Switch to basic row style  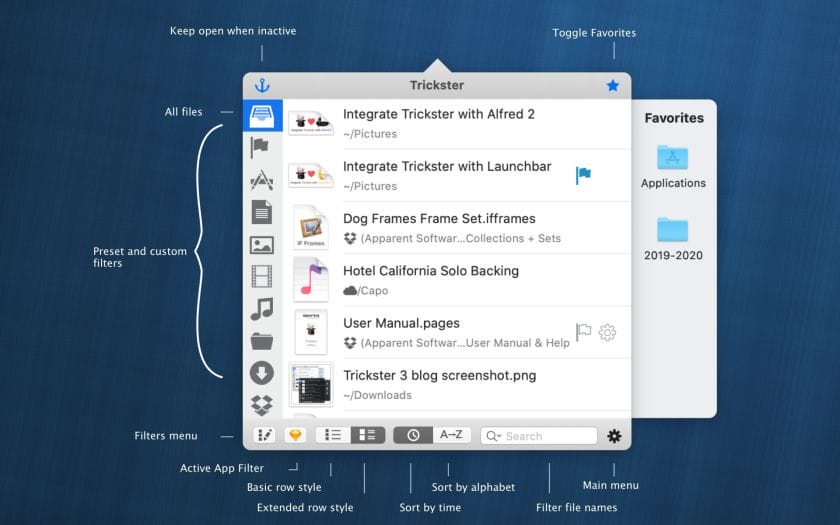tap(333, 435)
